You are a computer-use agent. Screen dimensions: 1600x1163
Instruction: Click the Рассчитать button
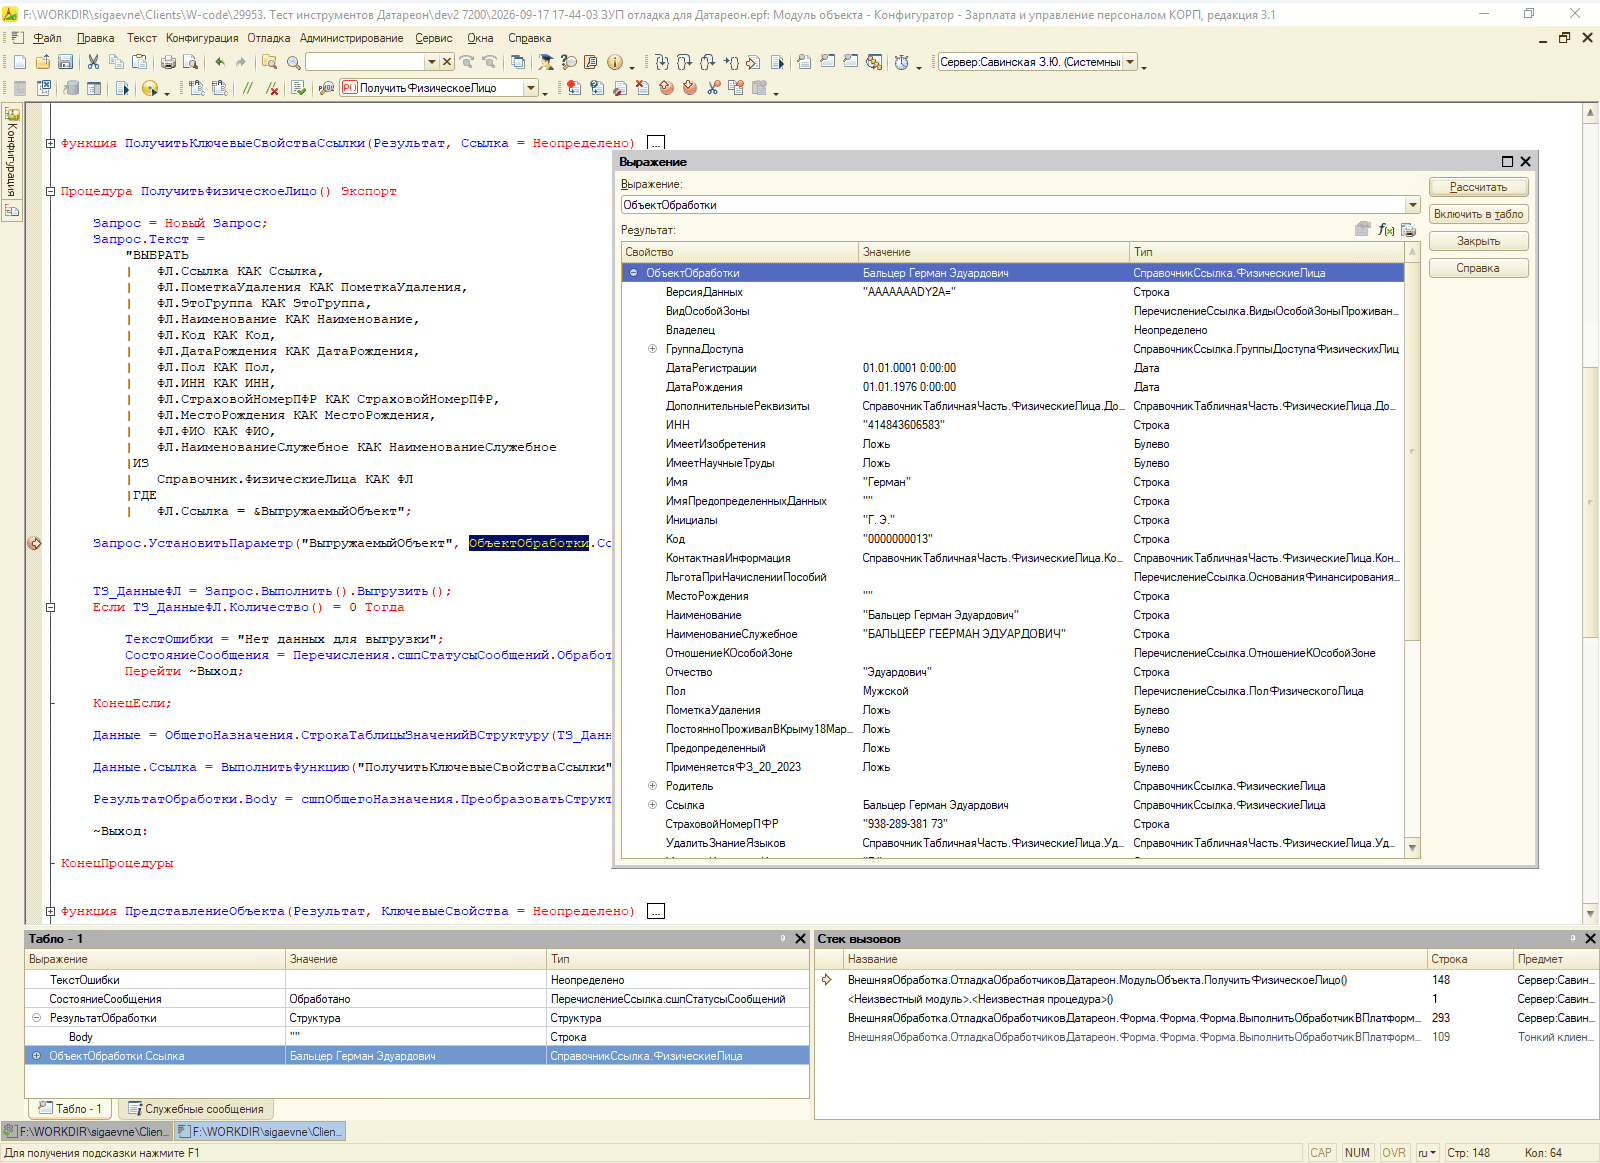coord(1478,187)
